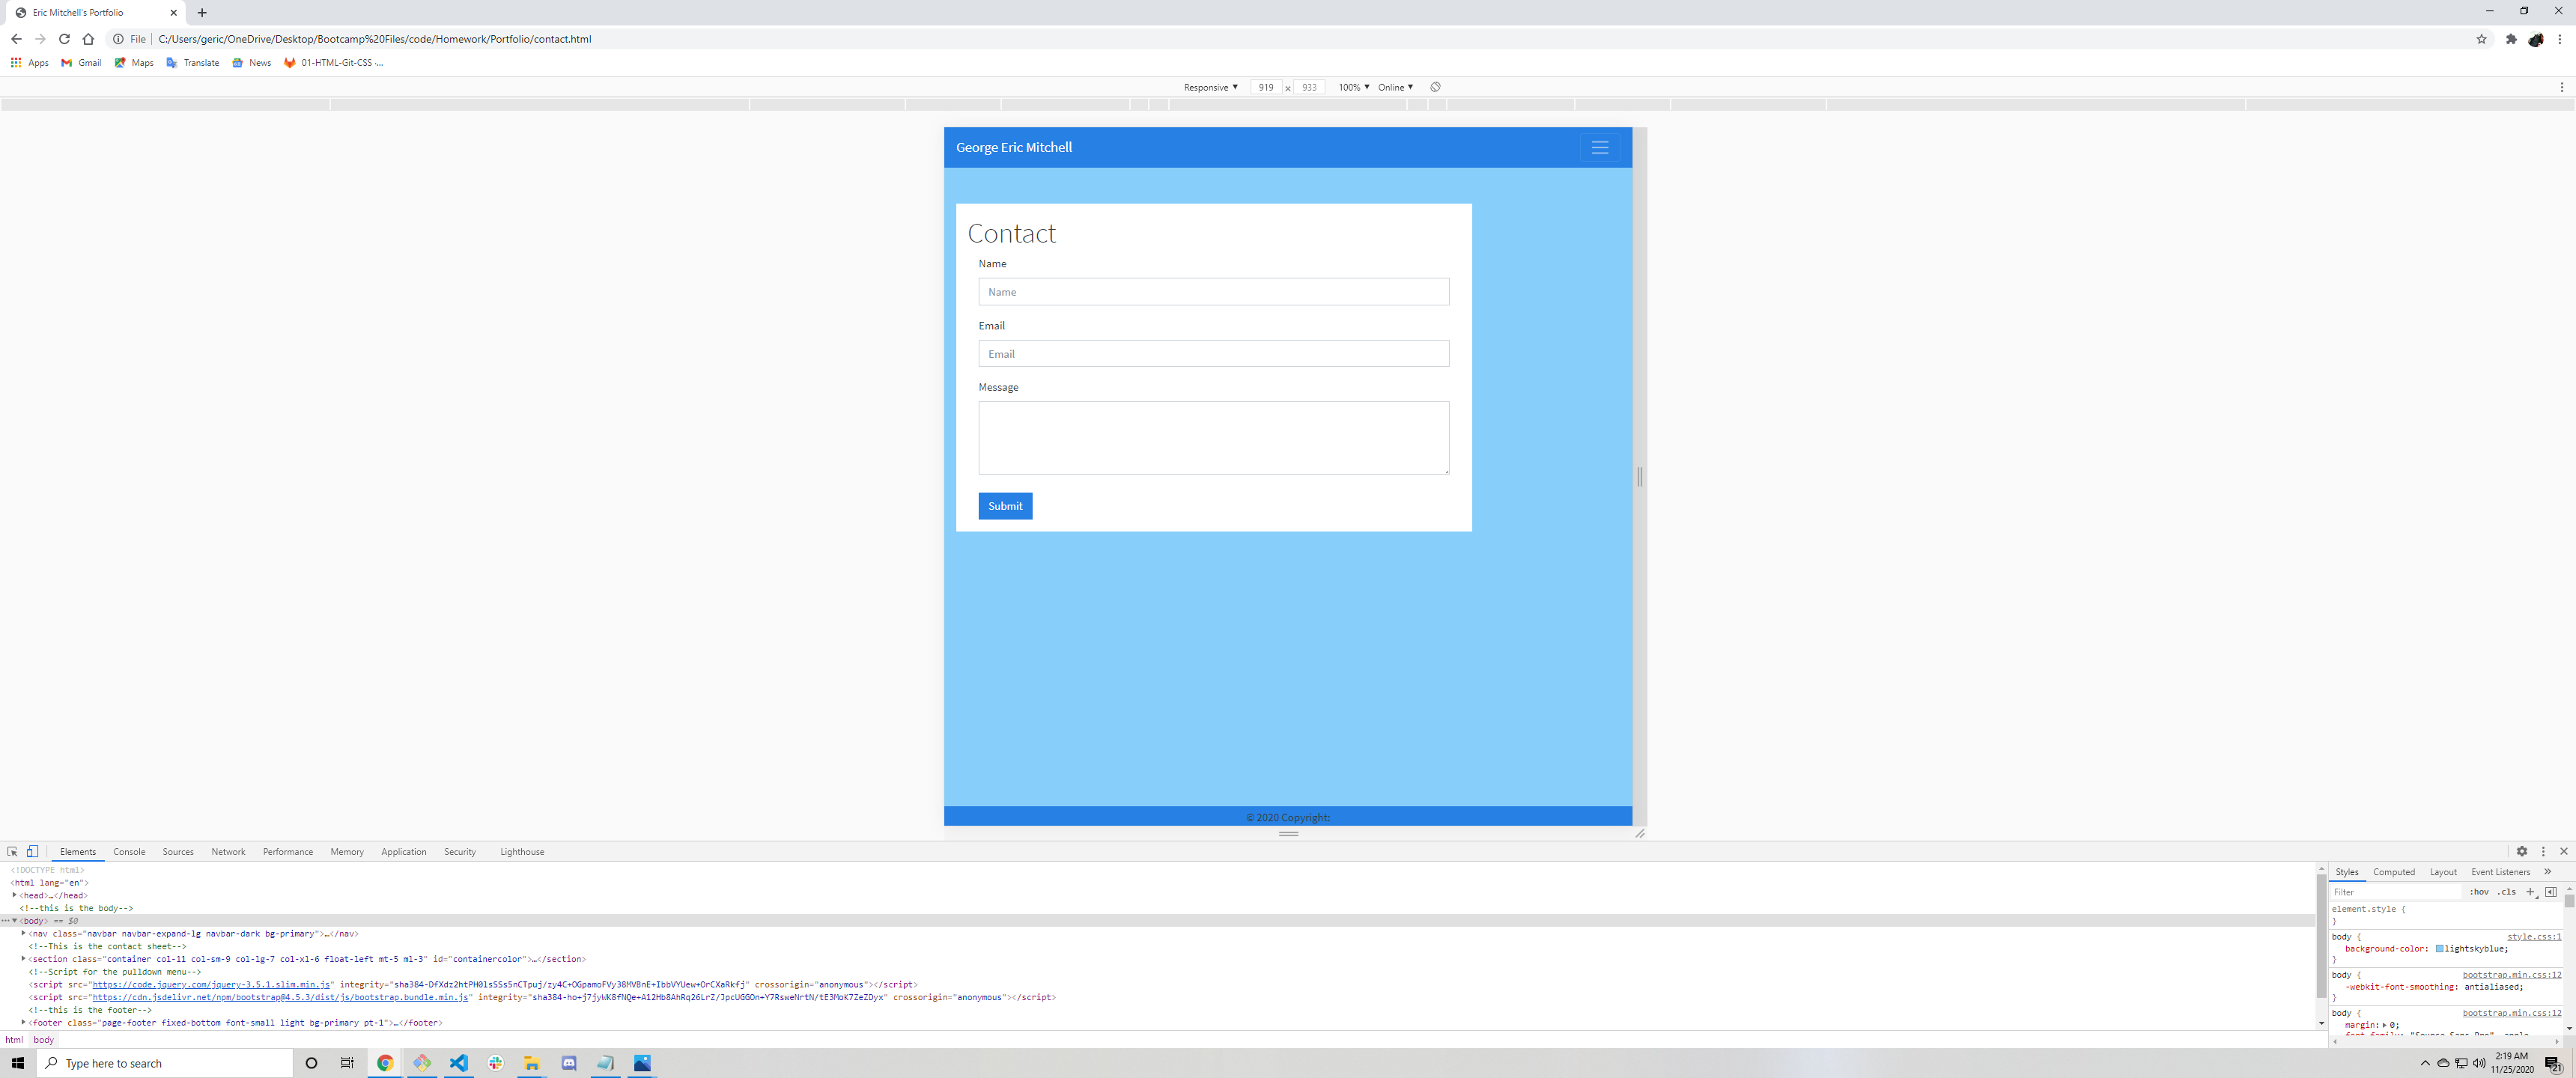Expand the nav navbar element node

coord(23,933)
